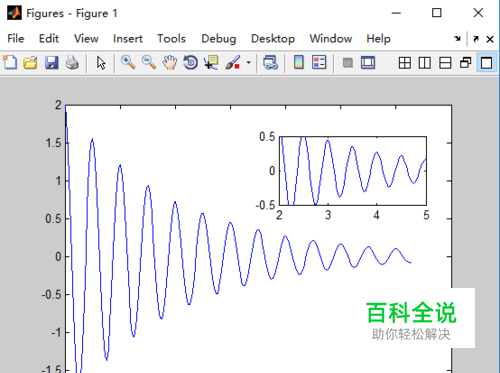Screen dimensions: 500x373
Task: Close the Figures window
Action: [478, 13]
